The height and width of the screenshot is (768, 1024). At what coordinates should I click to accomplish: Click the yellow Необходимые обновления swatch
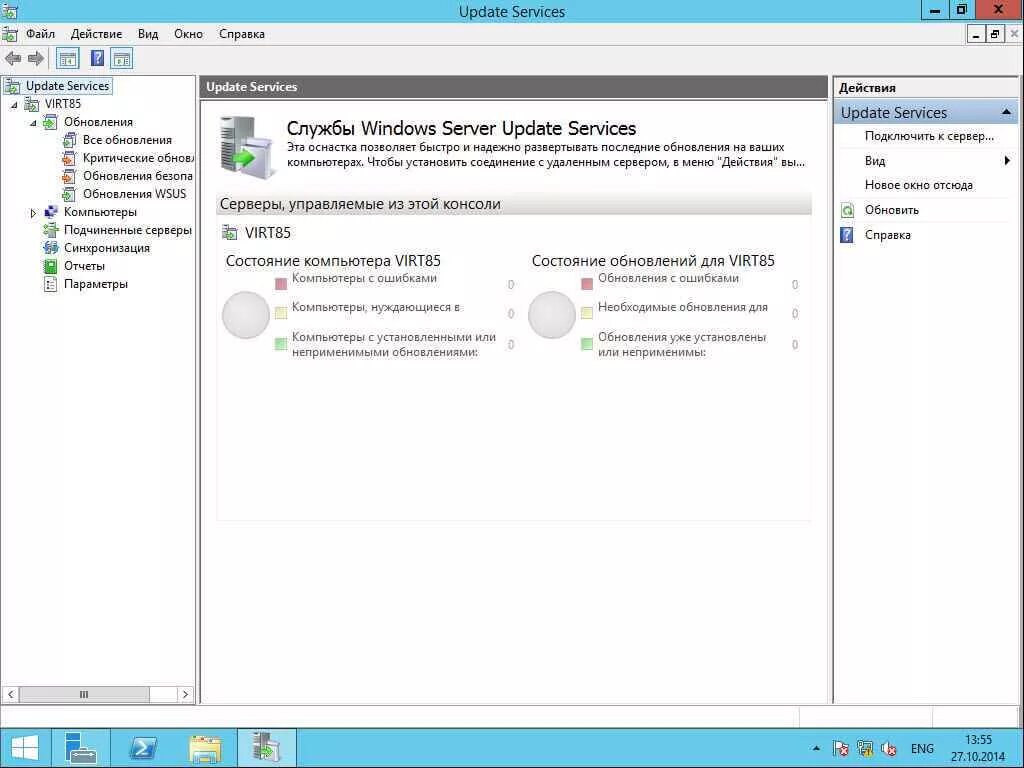click(x=586, y=313)
